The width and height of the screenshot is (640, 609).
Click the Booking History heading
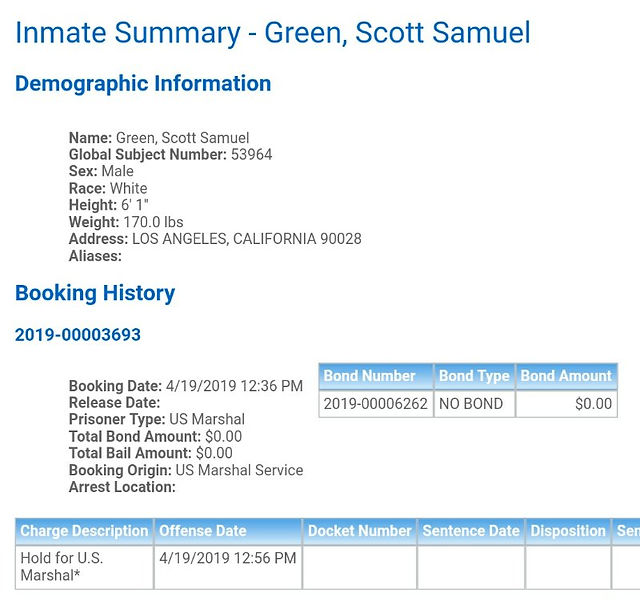[x=95, y=293]
